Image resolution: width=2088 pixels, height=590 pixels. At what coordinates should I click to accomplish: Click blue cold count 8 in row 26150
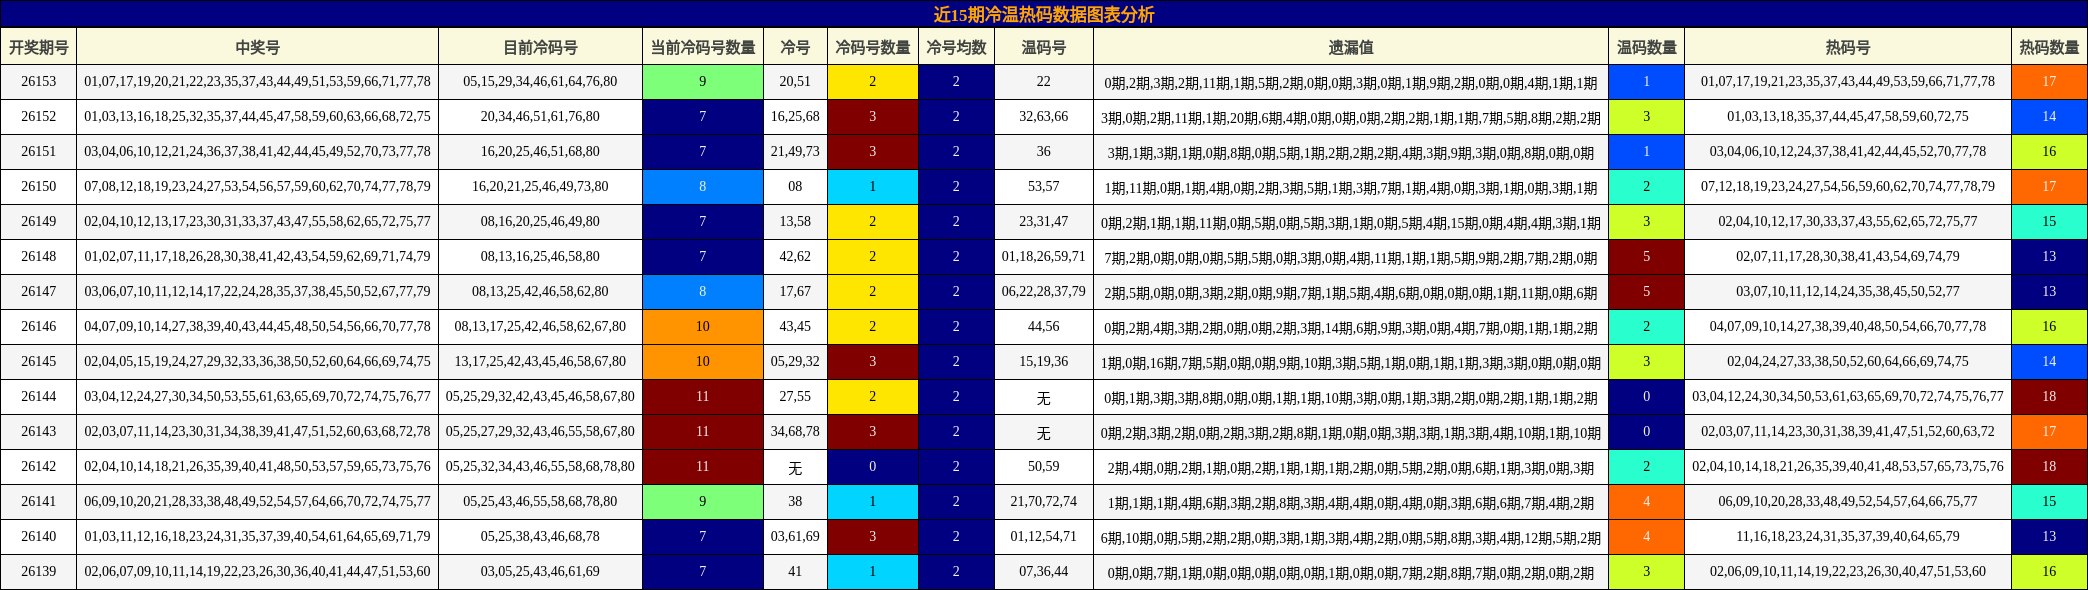[703, 187]
